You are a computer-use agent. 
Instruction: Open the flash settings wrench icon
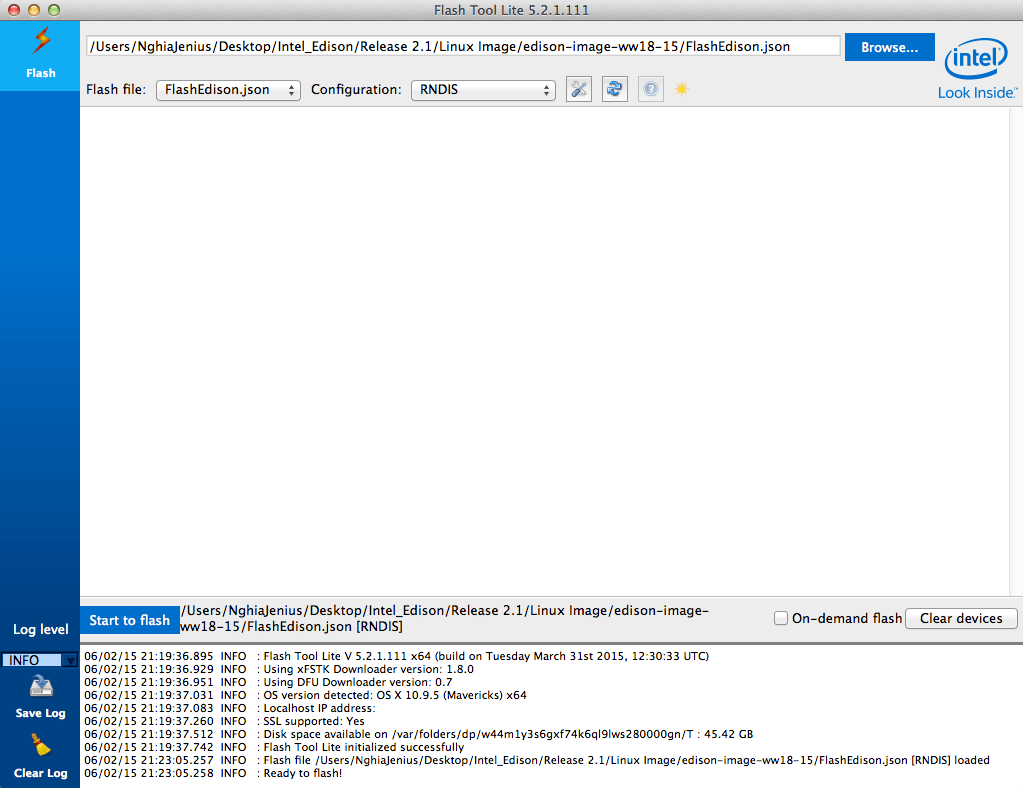point(578,89)
